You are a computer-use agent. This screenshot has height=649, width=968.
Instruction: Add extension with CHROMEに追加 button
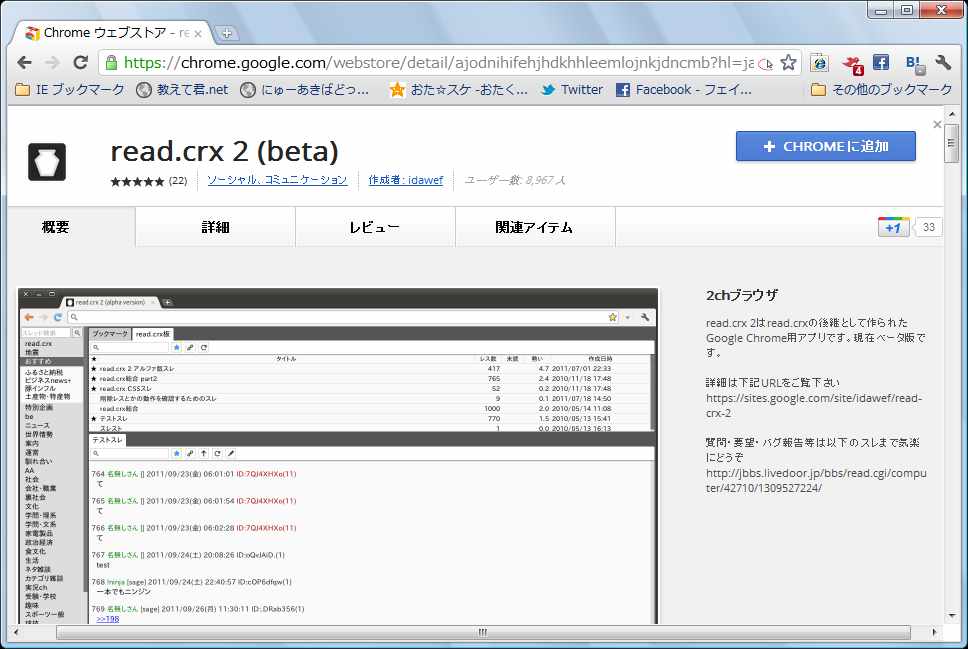[x=825, y=146]
